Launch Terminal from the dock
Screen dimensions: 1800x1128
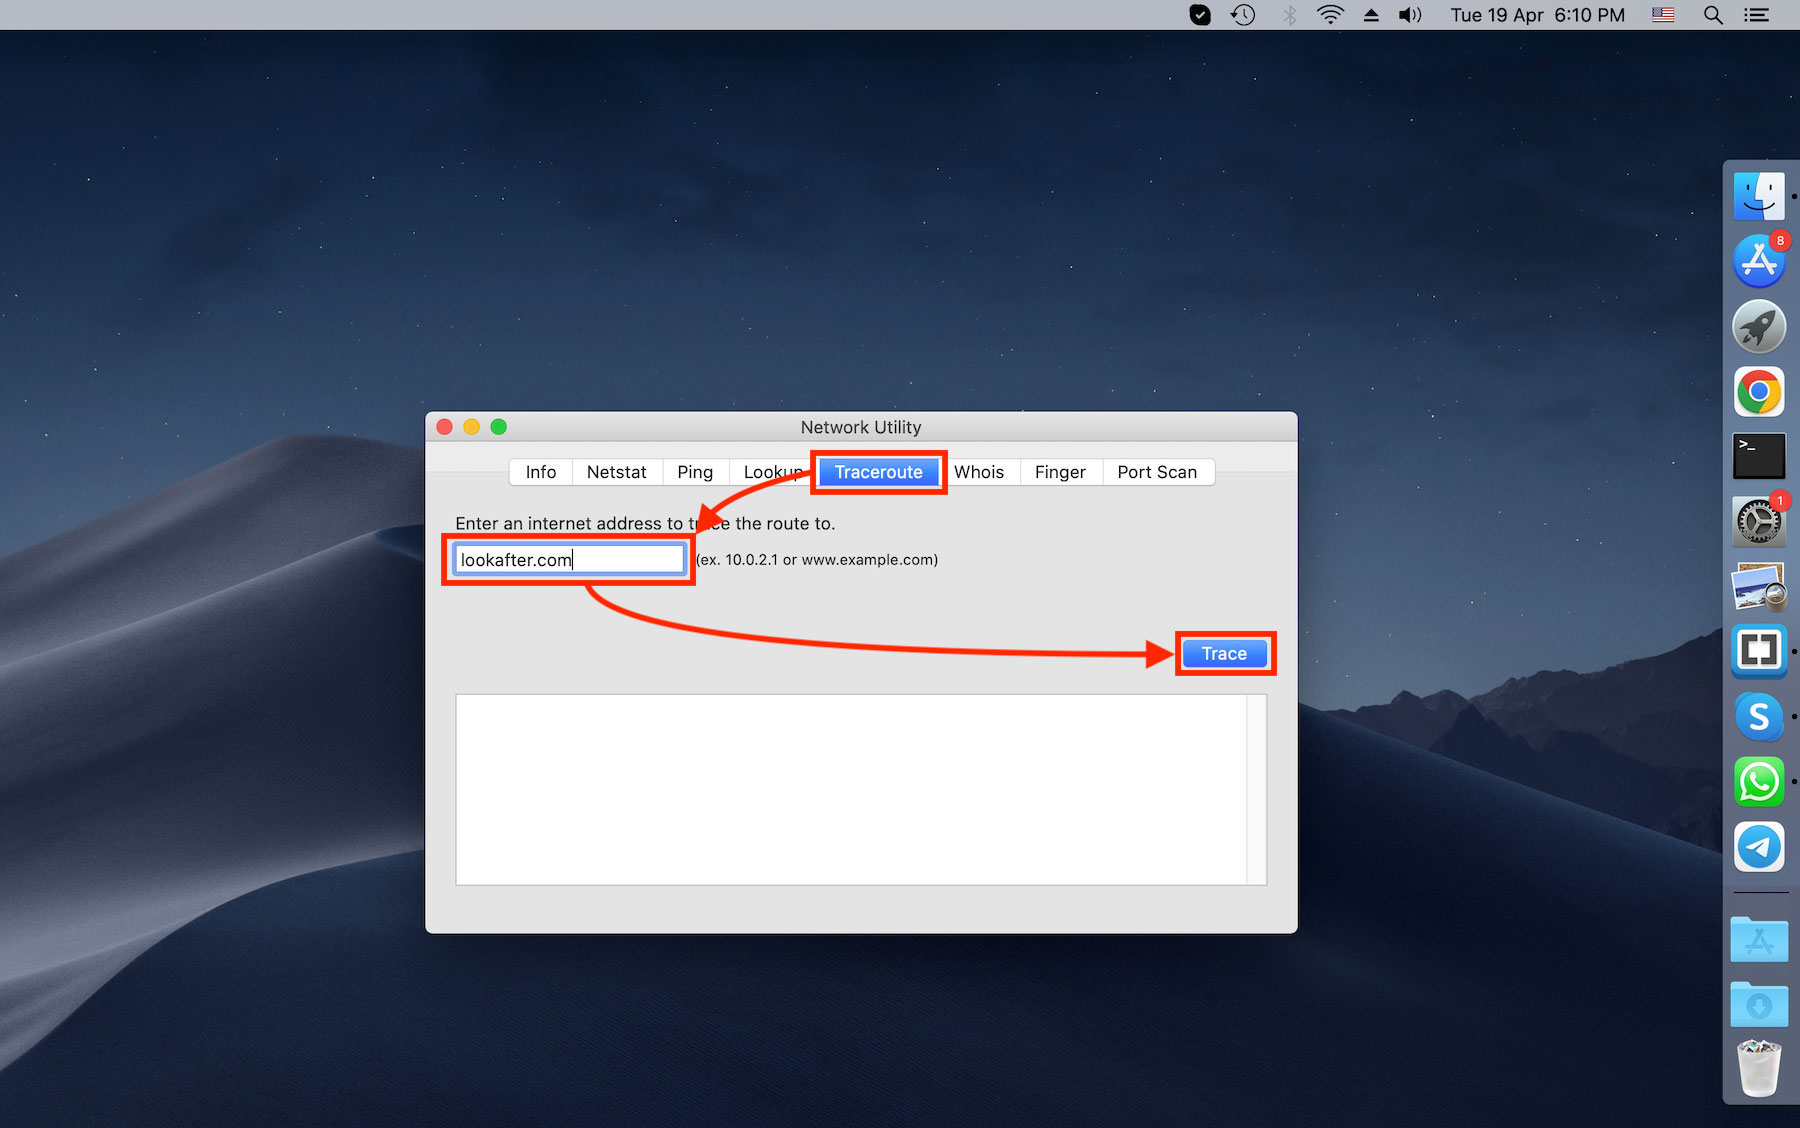(x=1759, y=457)
